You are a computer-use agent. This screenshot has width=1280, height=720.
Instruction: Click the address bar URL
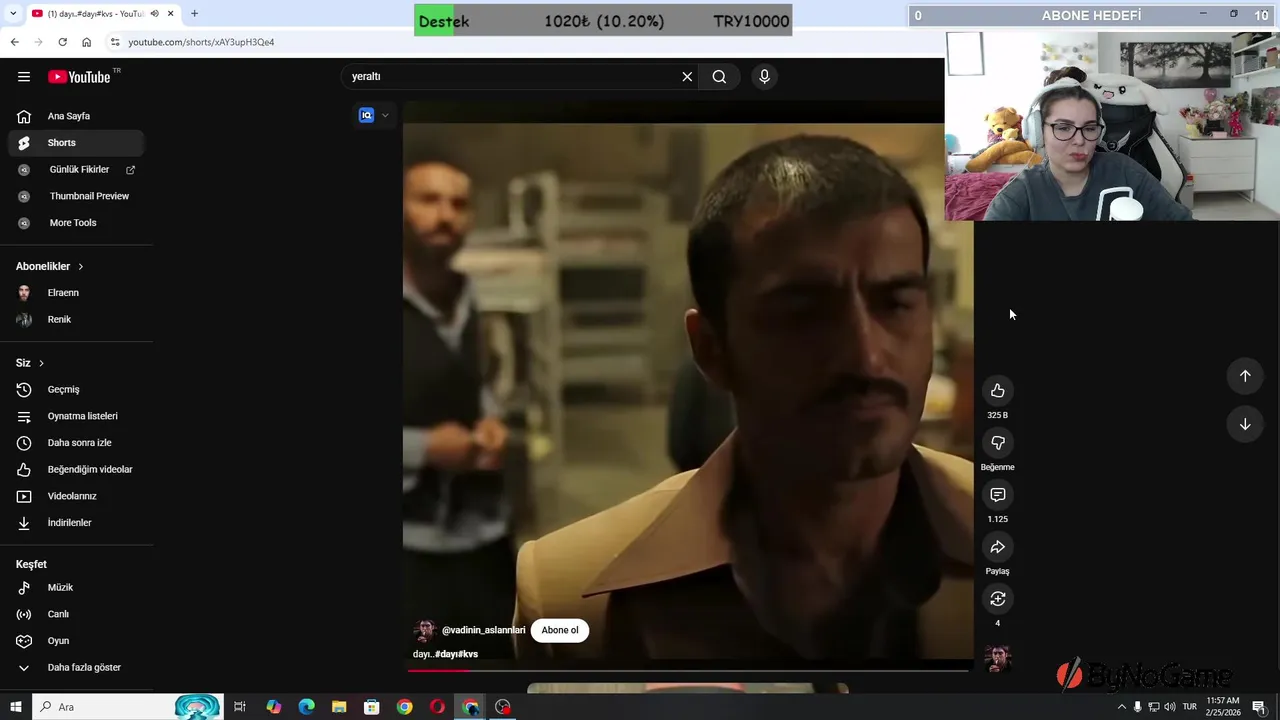tap(201, 42)
